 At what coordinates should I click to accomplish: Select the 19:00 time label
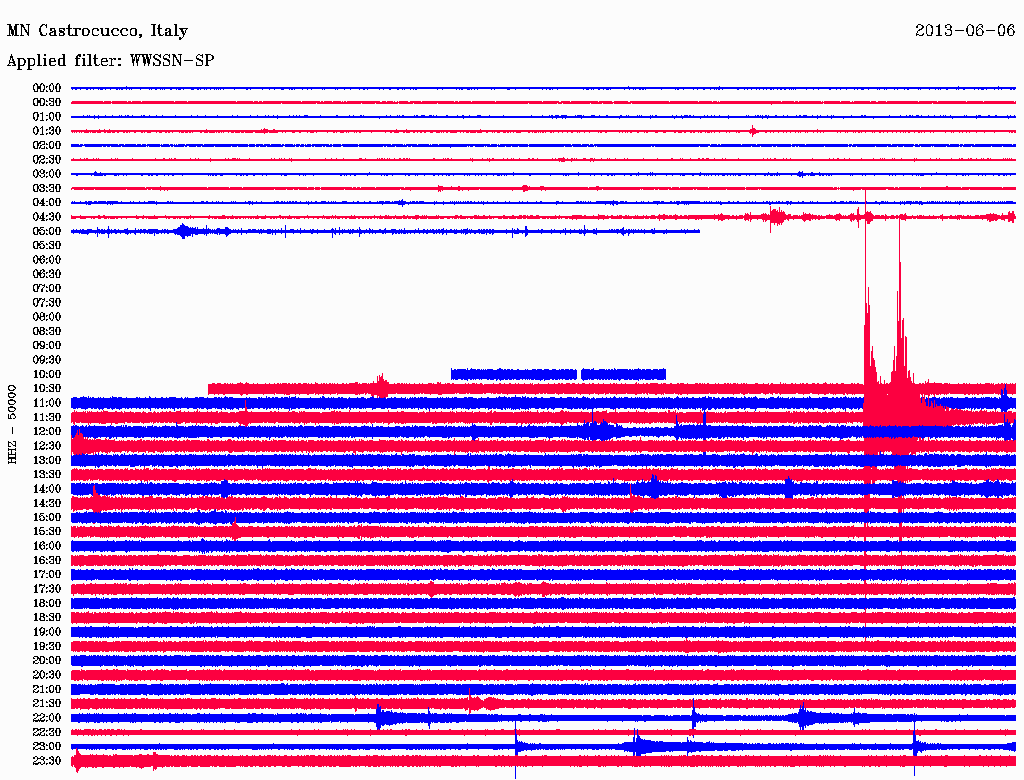tap(47, 632)
